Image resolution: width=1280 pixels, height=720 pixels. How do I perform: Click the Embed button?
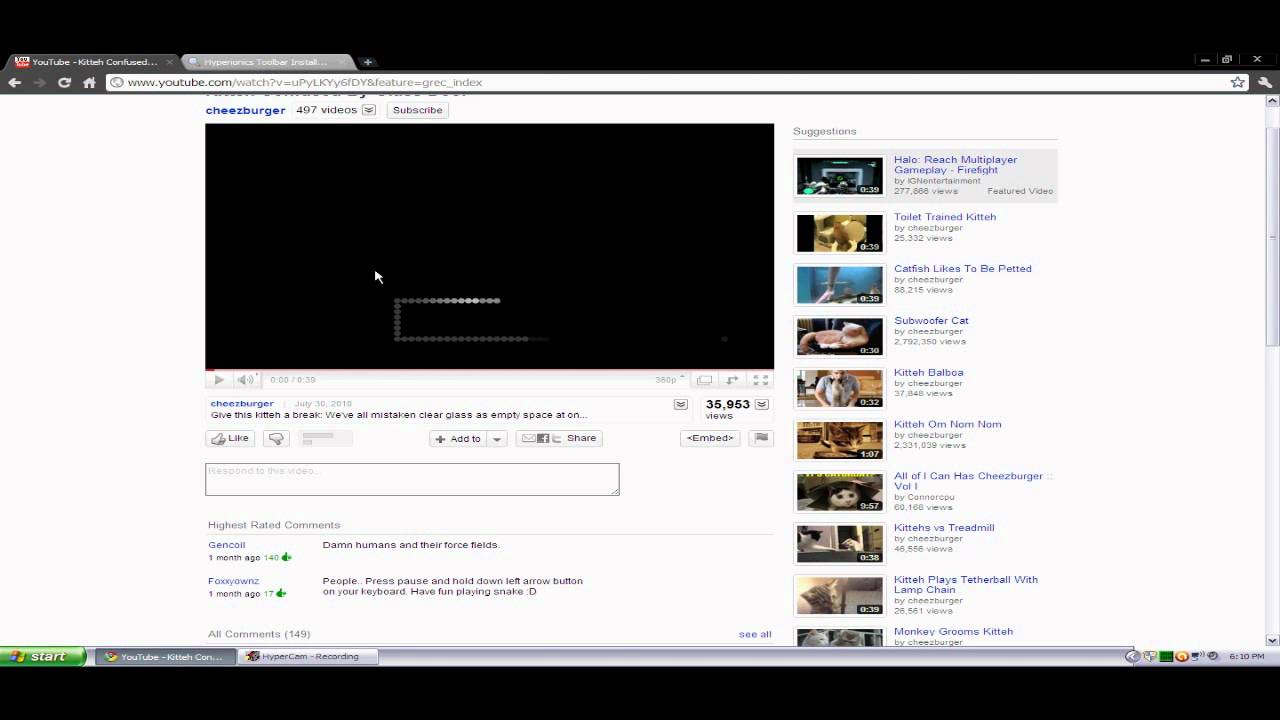tap(710, 438)
